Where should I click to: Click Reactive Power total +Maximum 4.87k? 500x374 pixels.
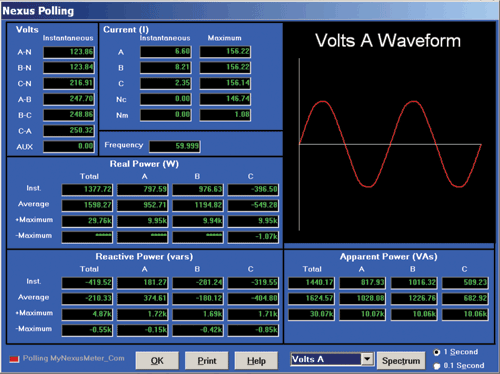(x=87, y=314)
